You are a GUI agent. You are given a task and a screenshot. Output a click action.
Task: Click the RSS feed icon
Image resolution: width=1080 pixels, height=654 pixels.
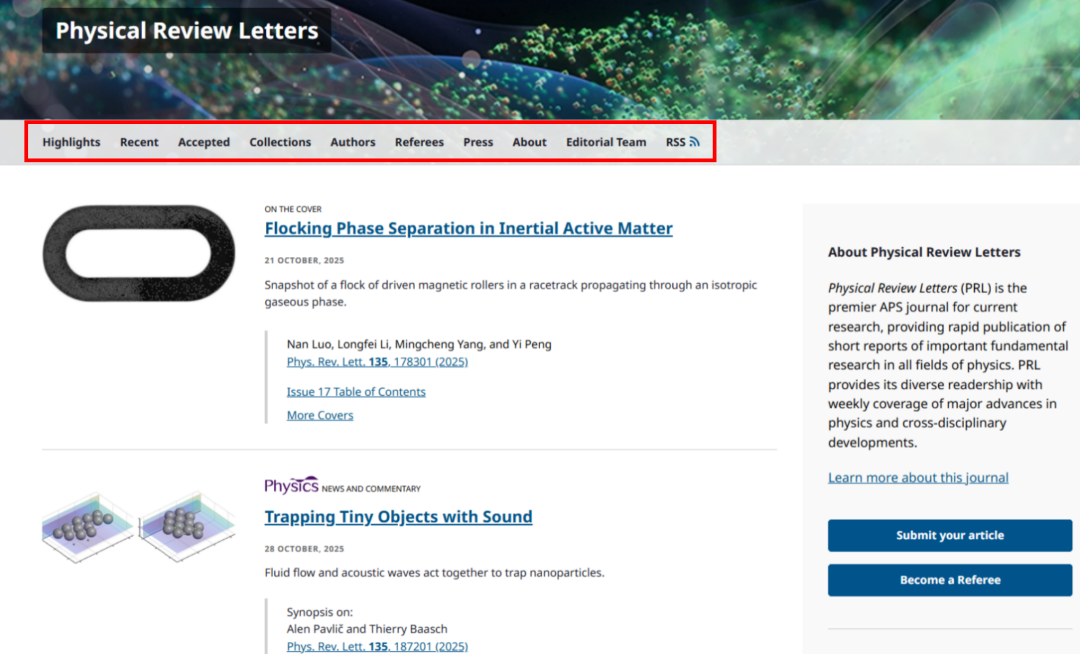(694, 142)
